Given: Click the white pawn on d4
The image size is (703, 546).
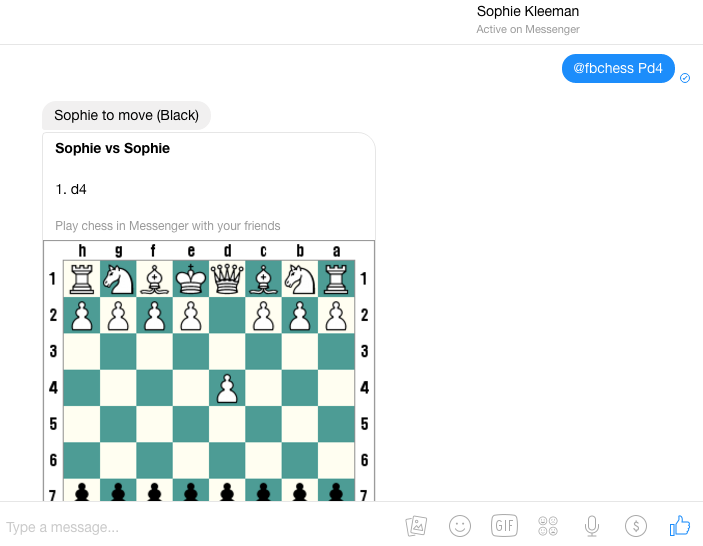Looking at the screenshot, I should pos(227,388).
